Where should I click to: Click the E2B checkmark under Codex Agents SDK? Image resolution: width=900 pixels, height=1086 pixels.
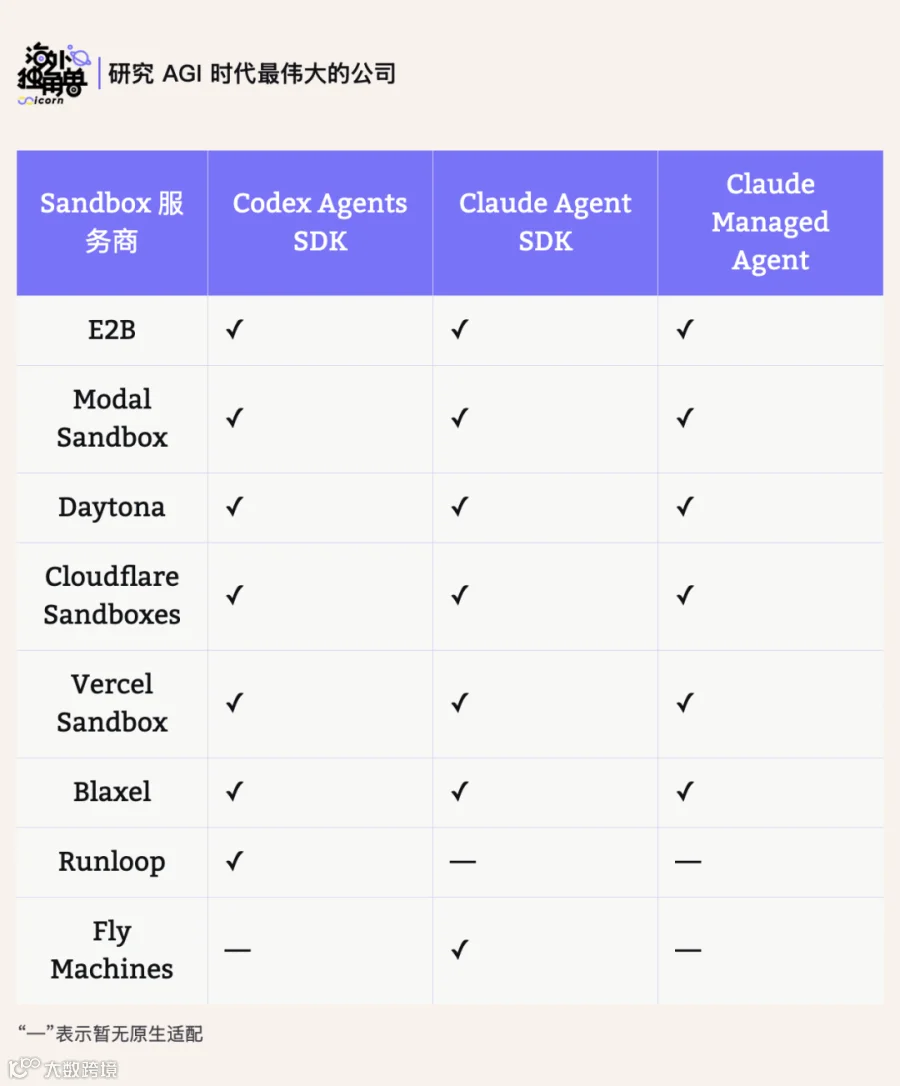pyautogui.click(x=235, y=329)
